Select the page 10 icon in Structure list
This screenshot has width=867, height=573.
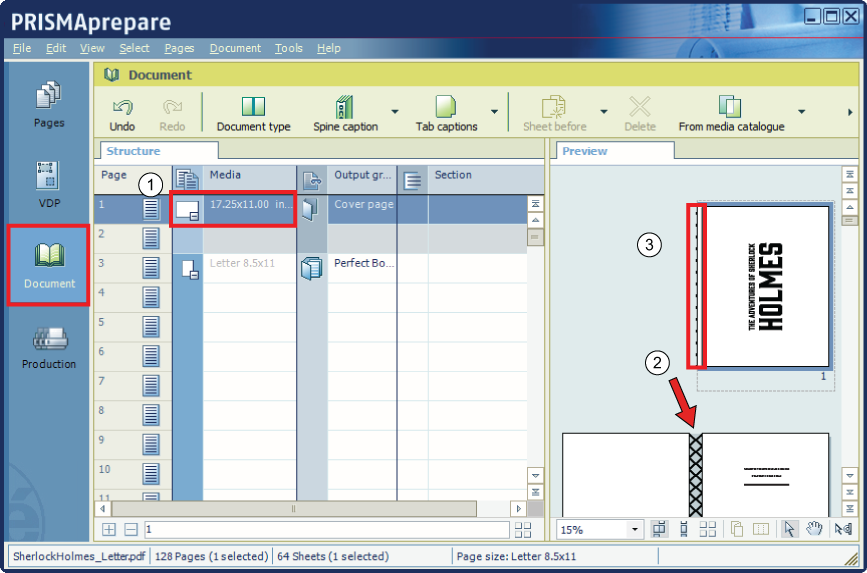tap(151, 474)
